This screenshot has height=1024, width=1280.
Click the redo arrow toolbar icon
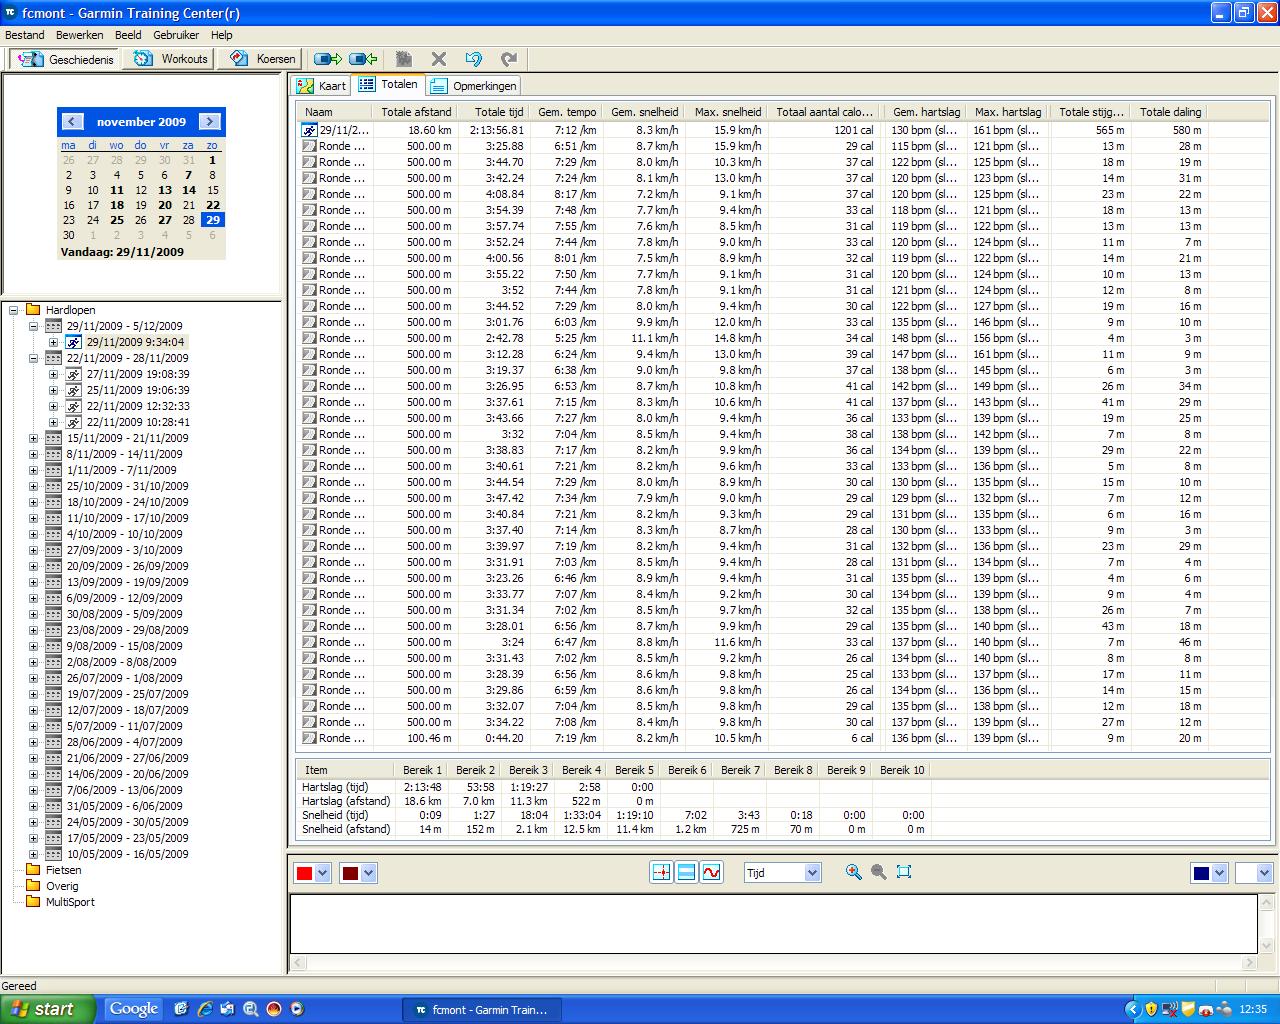click(x=509, y=59)
